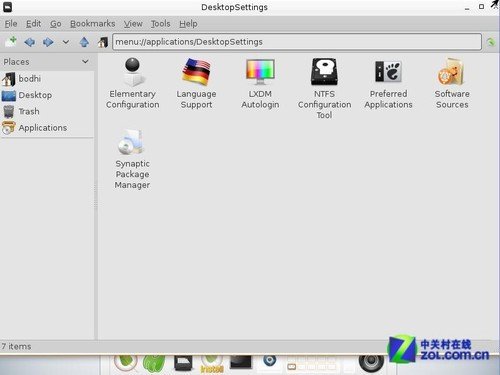Viewport: 500px width, 375px height.
Task: Click the address bar path field
Action: click(297, 42)
